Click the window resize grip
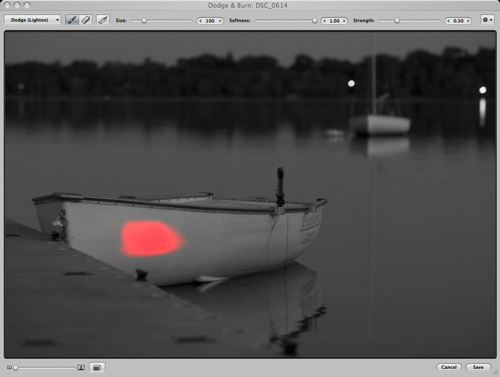 [x=495, y=372]
